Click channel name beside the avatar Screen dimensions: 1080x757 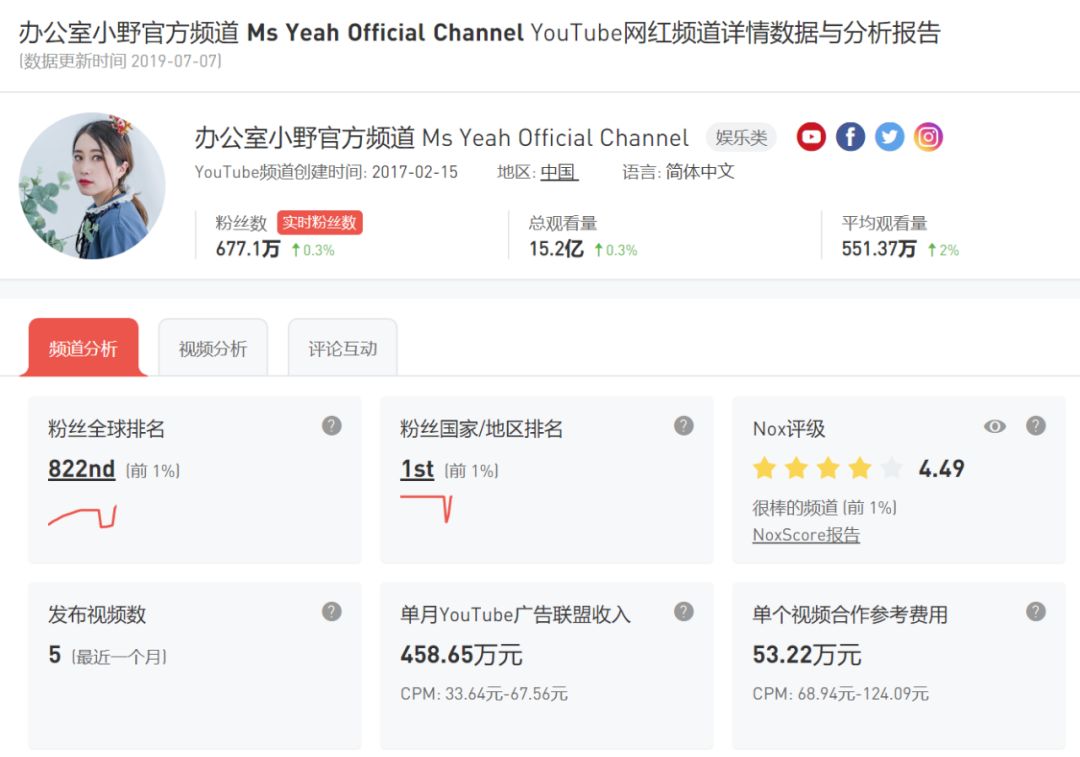442,138
